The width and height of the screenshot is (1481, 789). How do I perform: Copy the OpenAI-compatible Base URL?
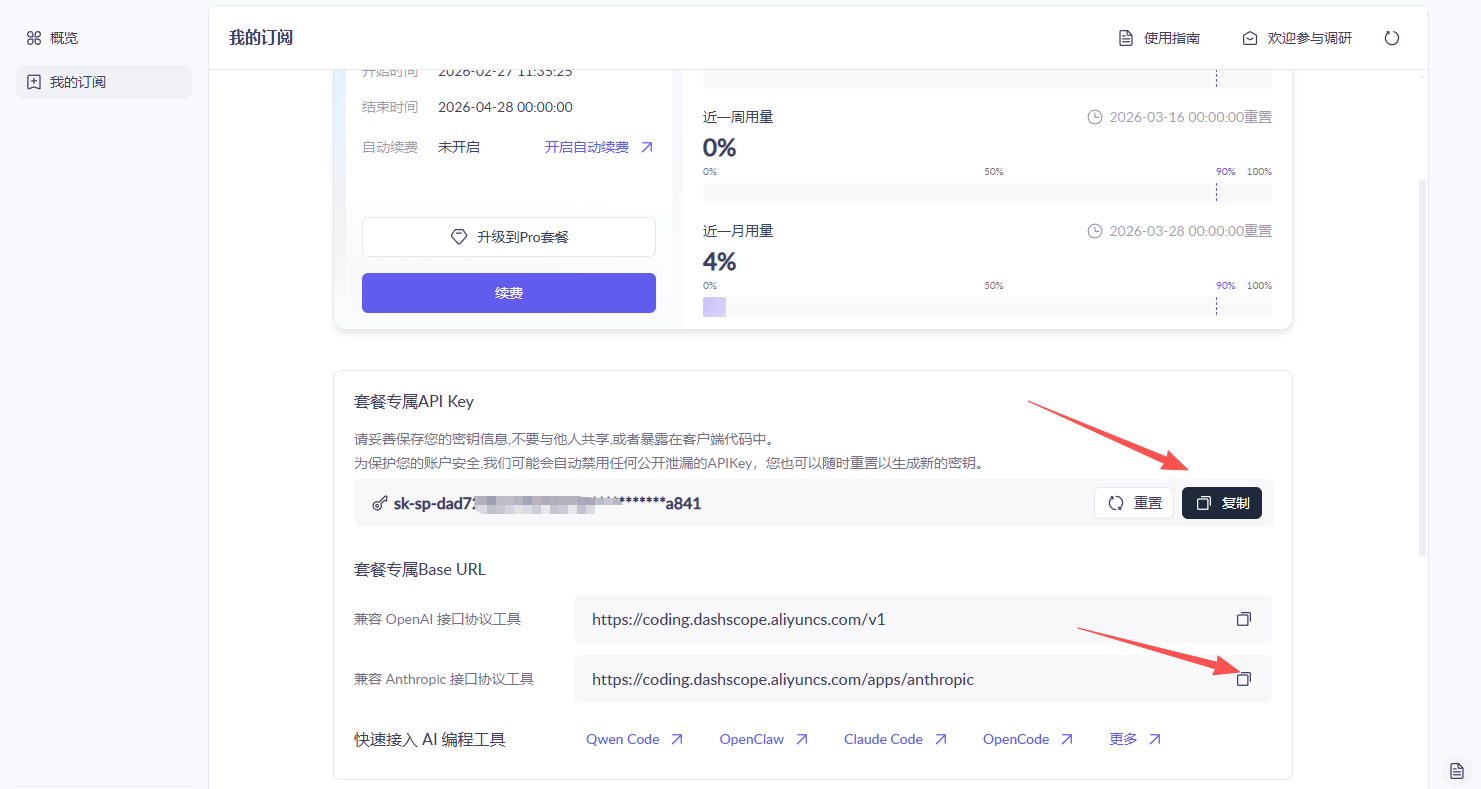(1243, 619)
